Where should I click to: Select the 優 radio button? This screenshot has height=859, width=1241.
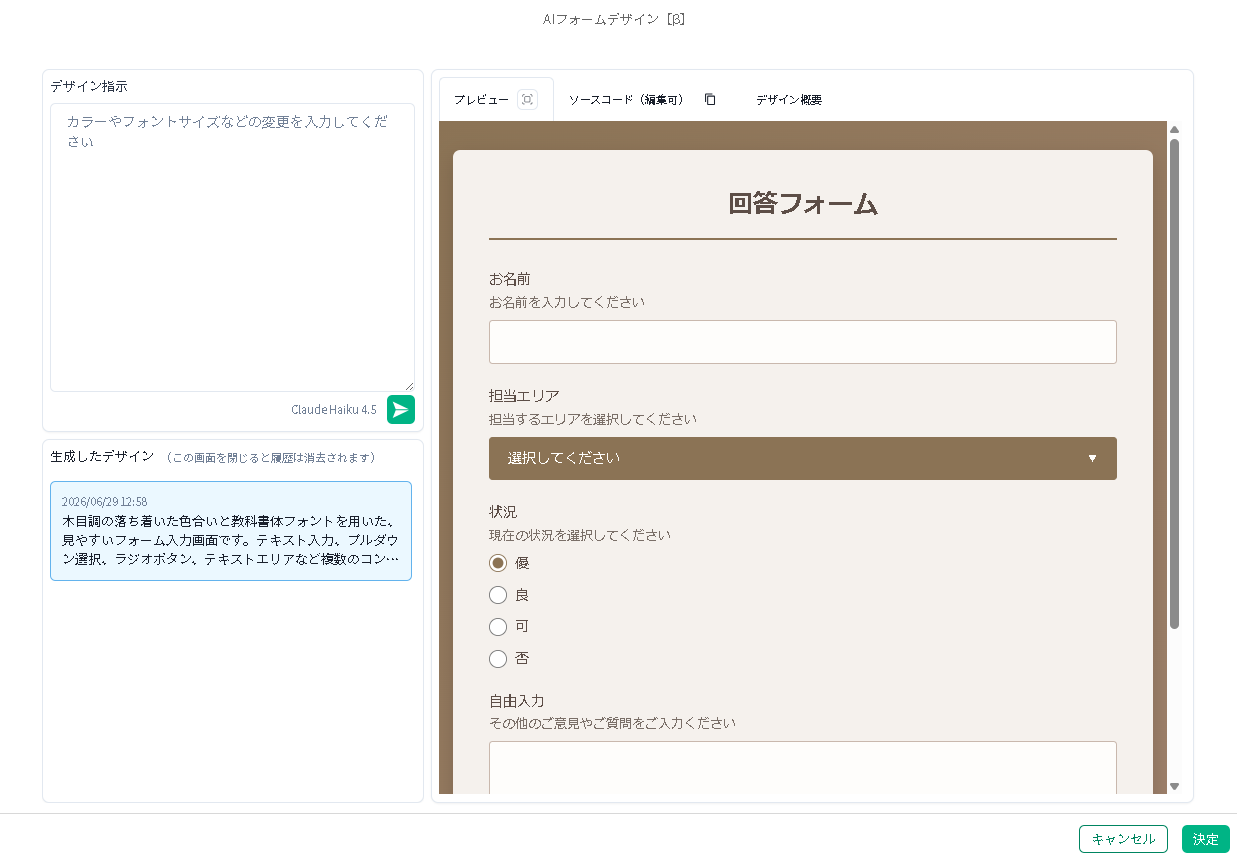tap(498, 563)
